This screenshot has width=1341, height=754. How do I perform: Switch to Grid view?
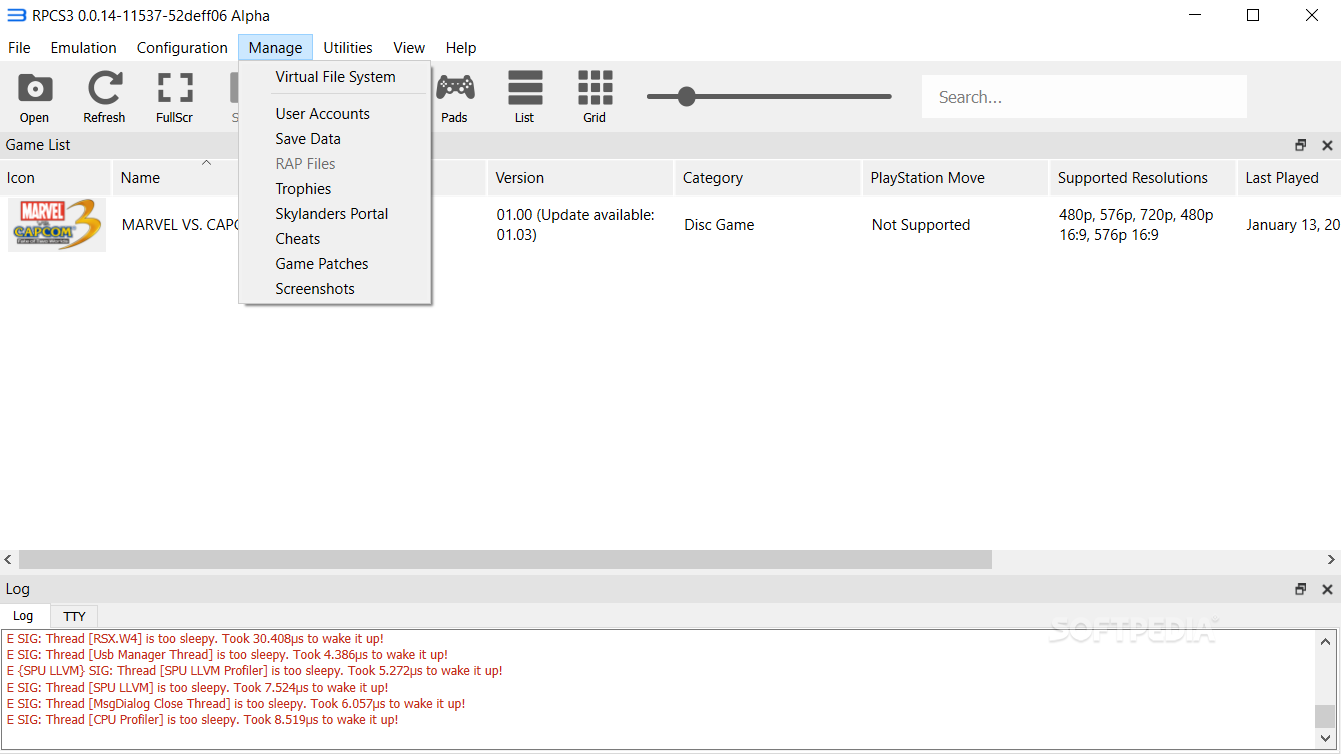[595, 97]
